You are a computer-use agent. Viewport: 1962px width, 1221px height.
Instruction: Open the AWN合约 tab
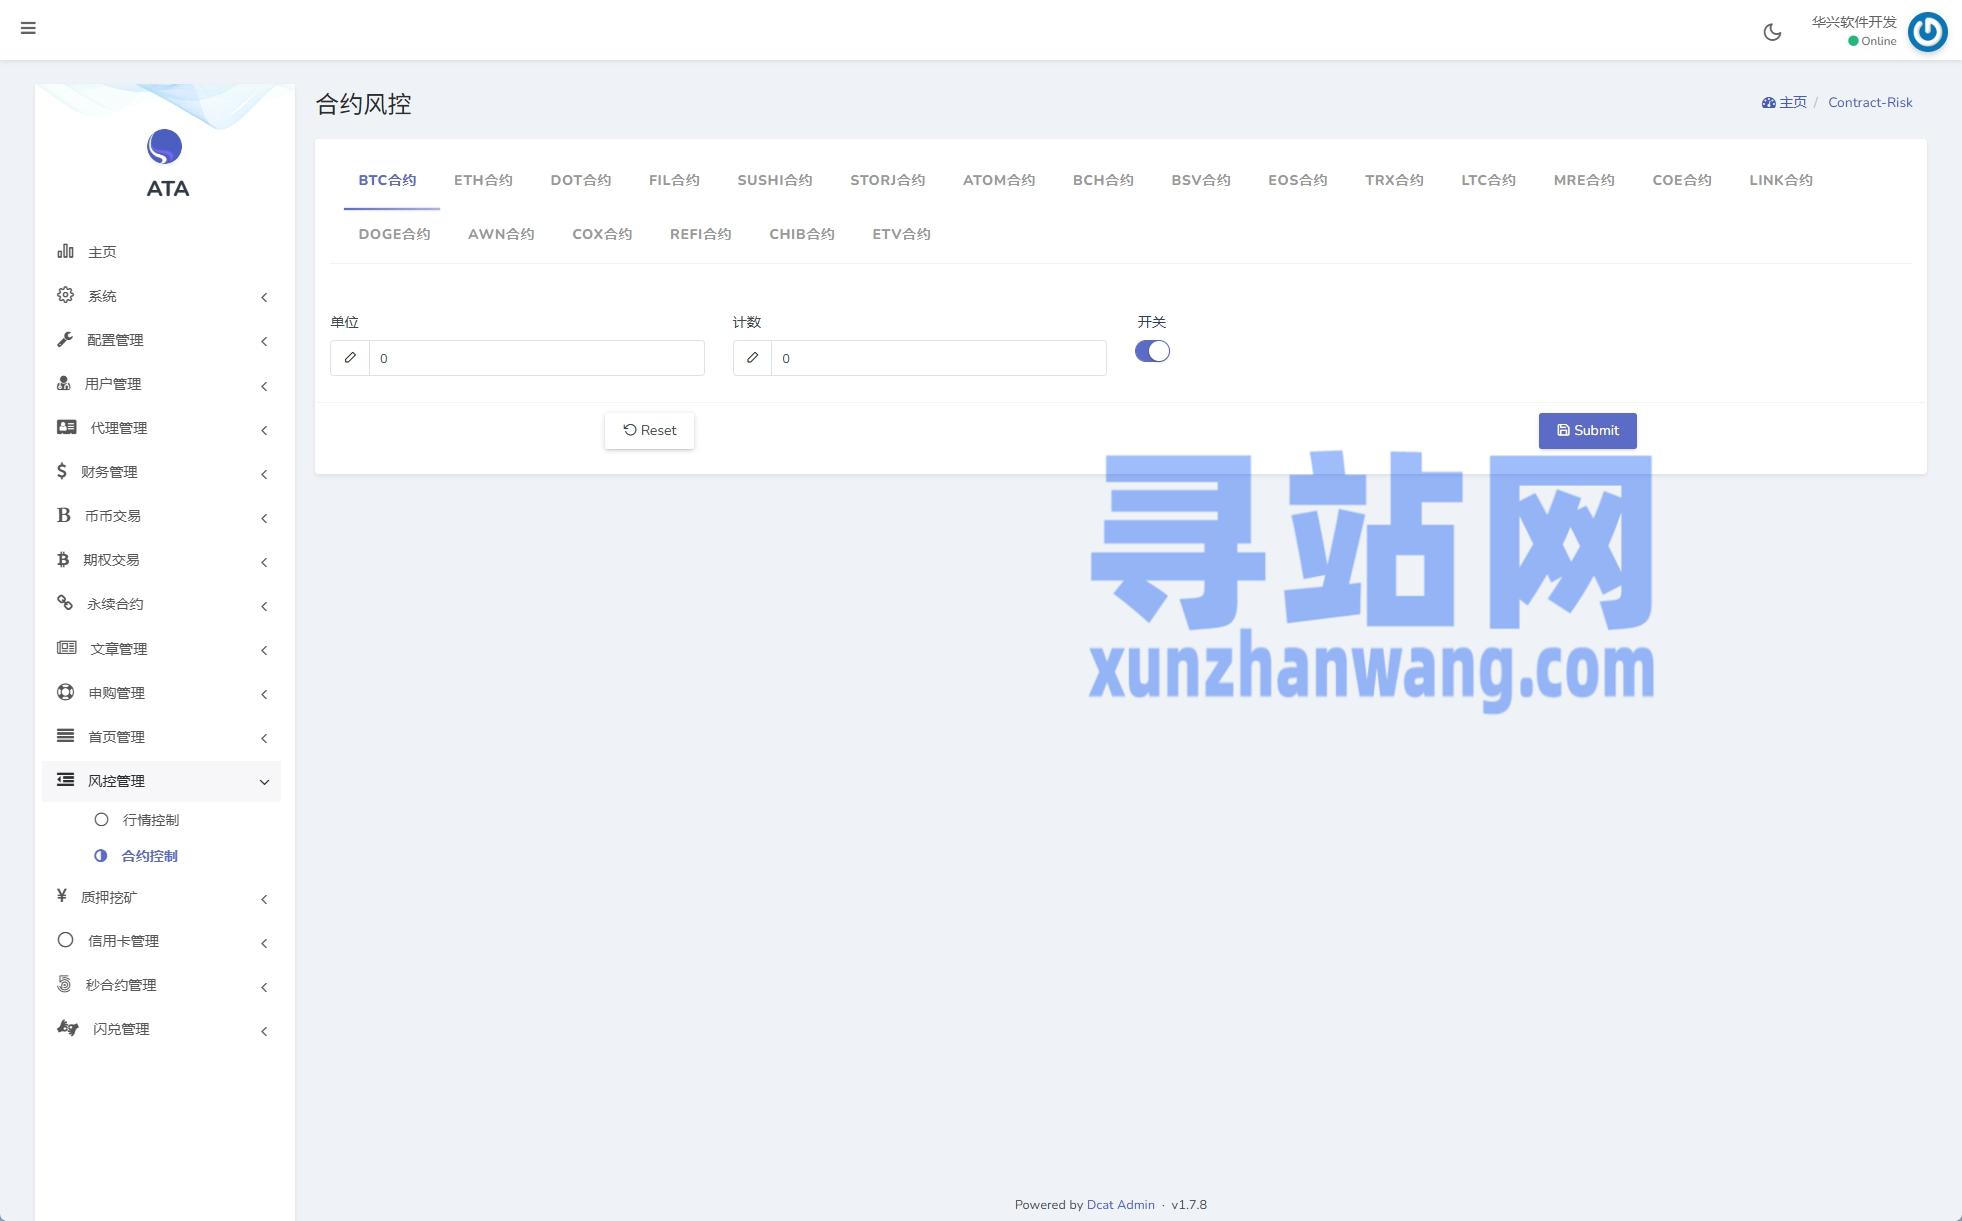[501, 234]
